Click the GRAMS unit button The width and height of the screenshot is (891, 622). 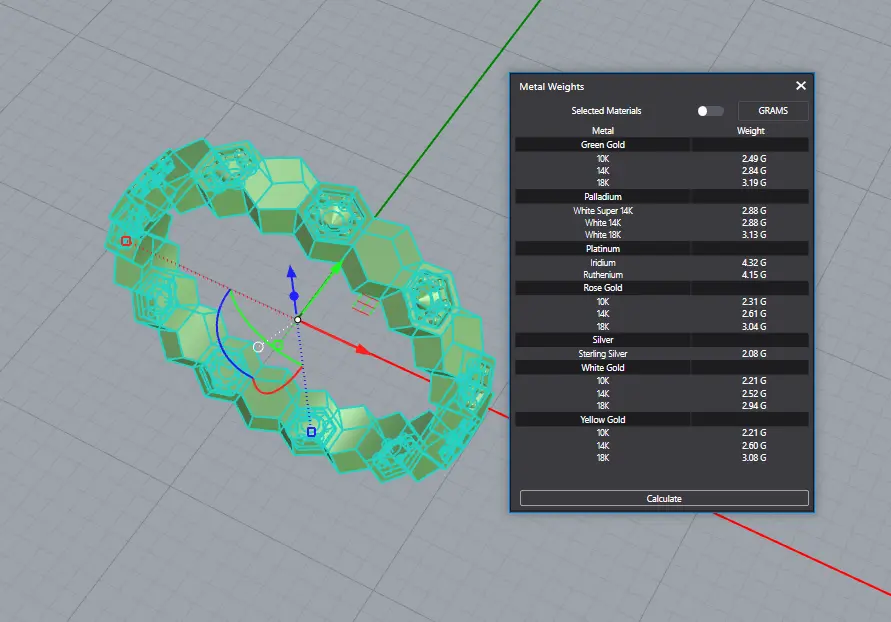pos(773,111)
